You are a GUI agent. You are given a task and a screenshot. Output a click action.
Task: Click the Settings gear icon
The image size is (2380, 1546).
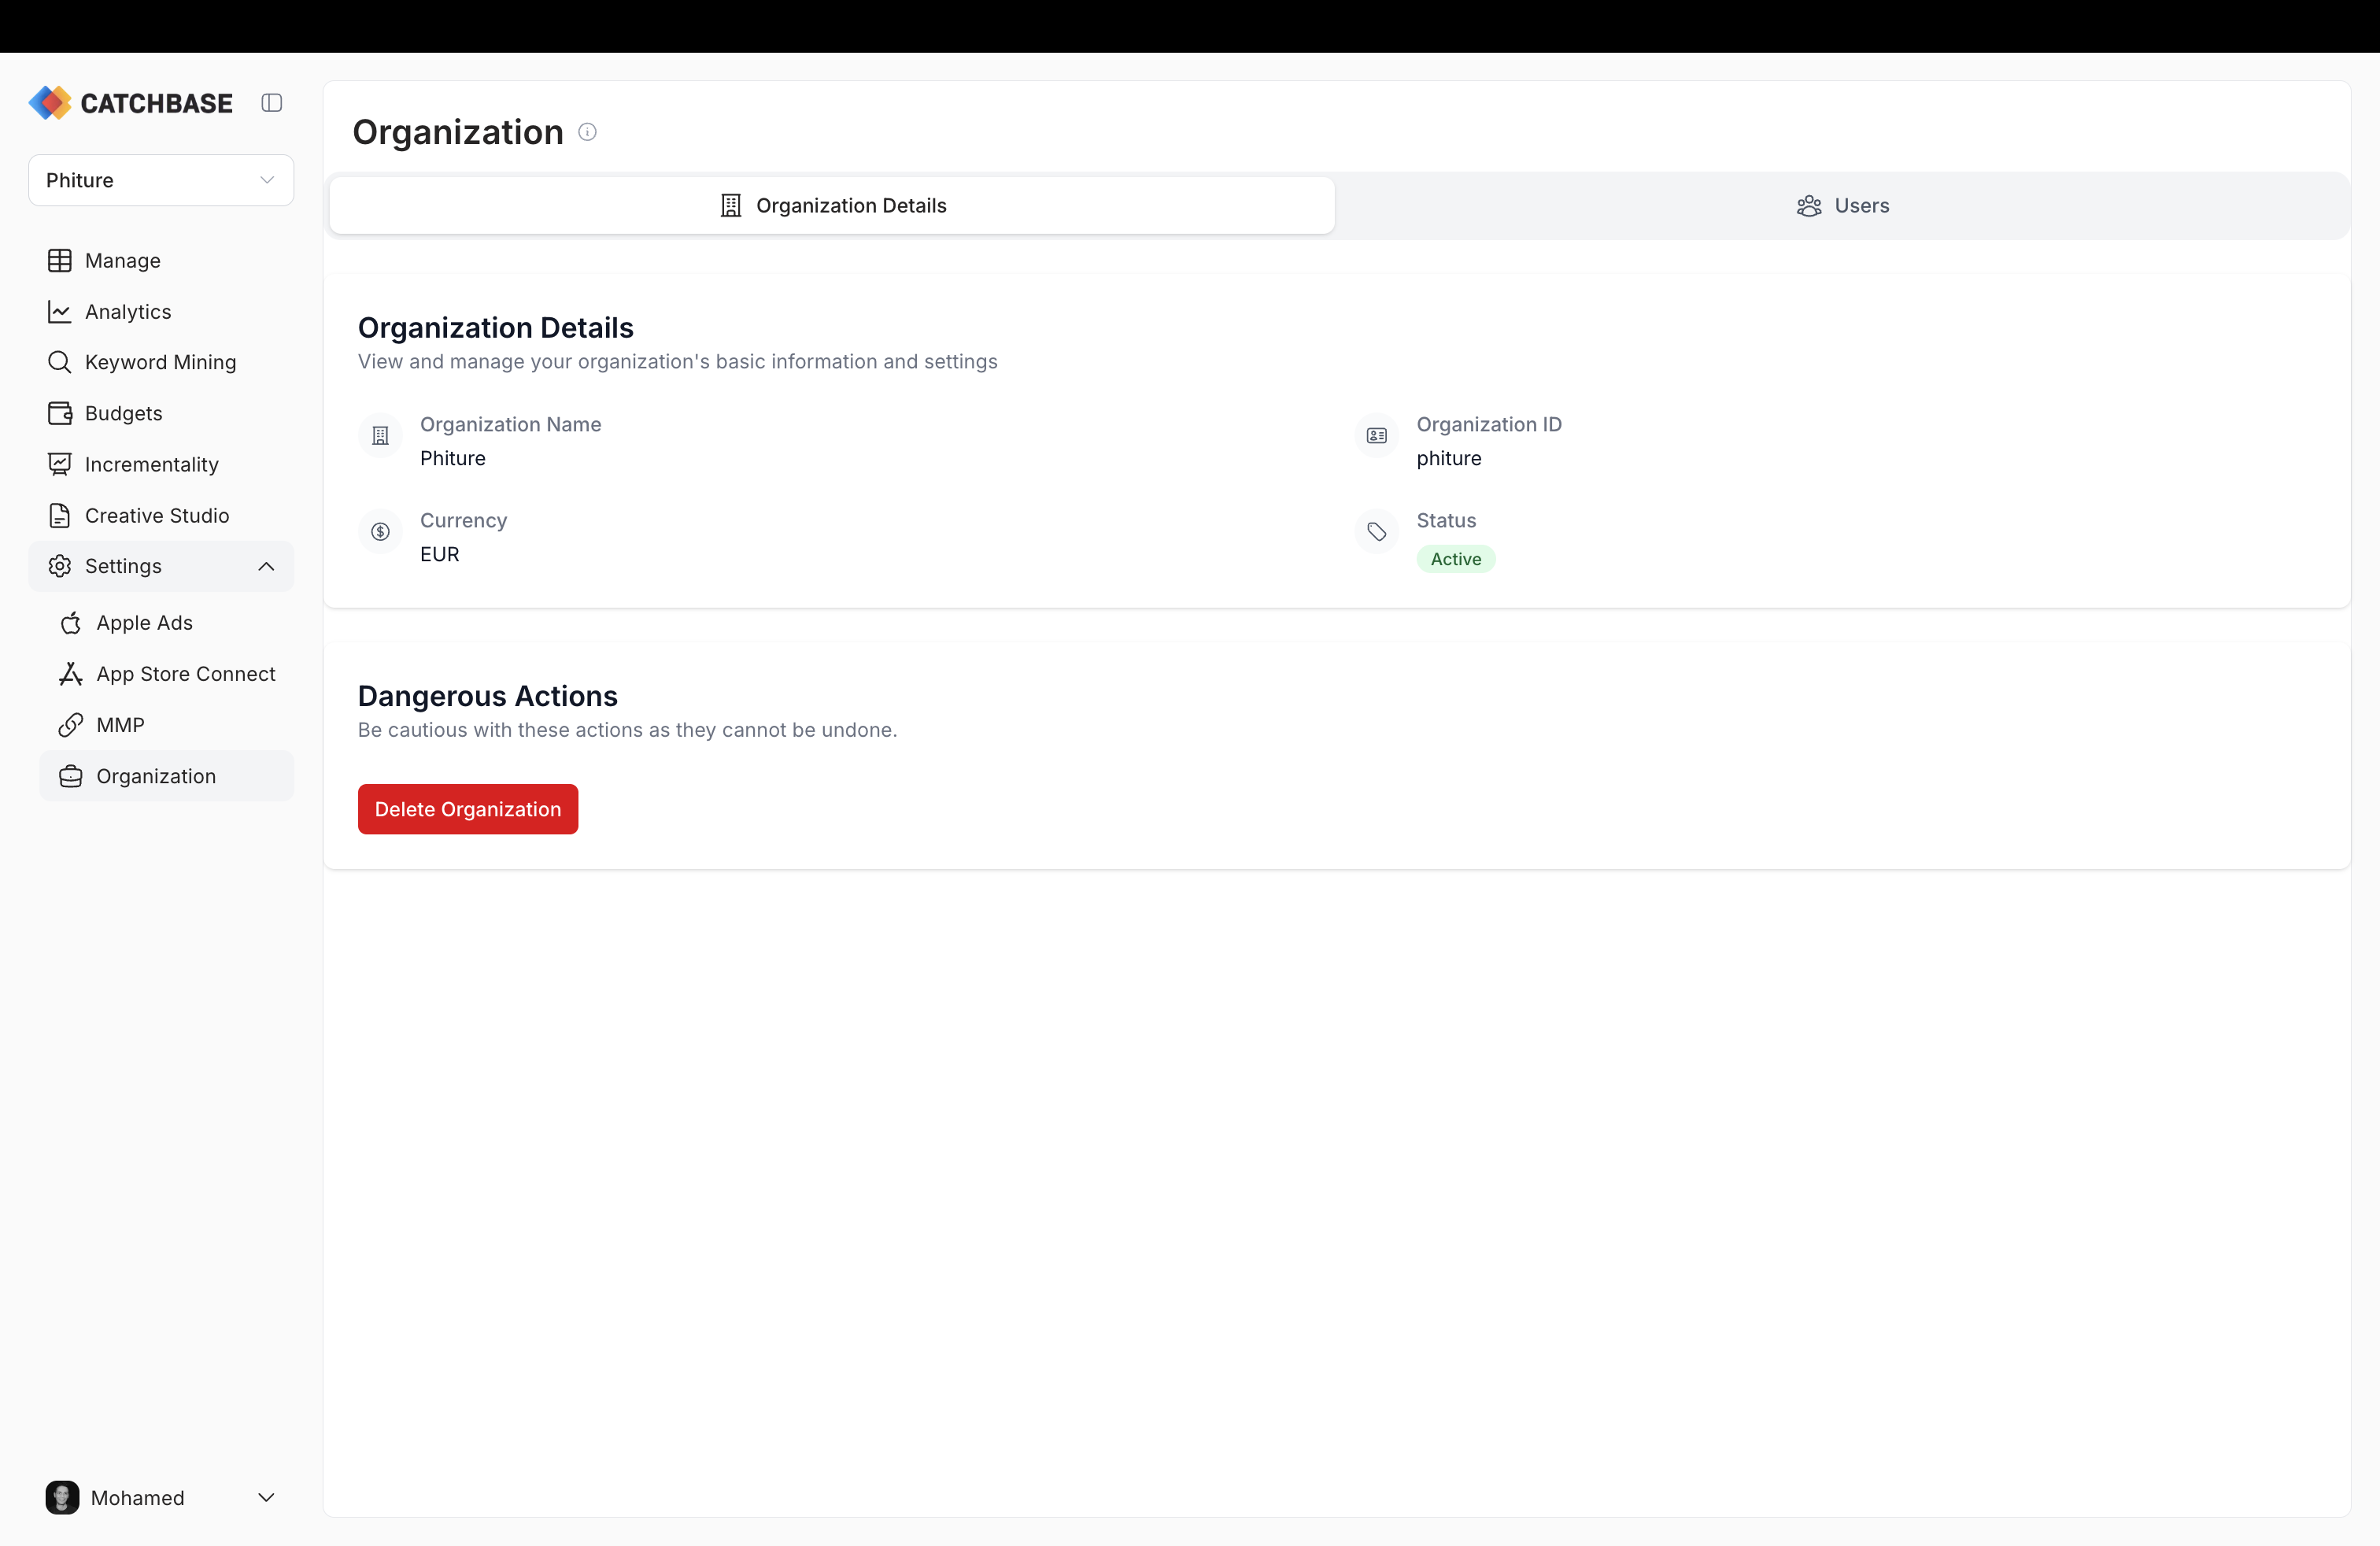pyautogui.click(x=60, y=566)
